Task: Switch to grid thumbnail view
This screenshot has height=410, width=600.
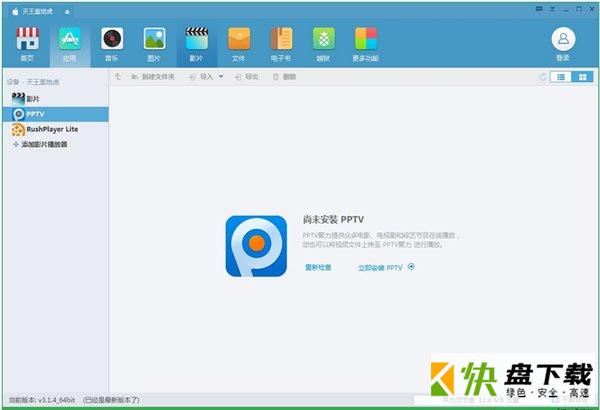Action: point(582,77)
